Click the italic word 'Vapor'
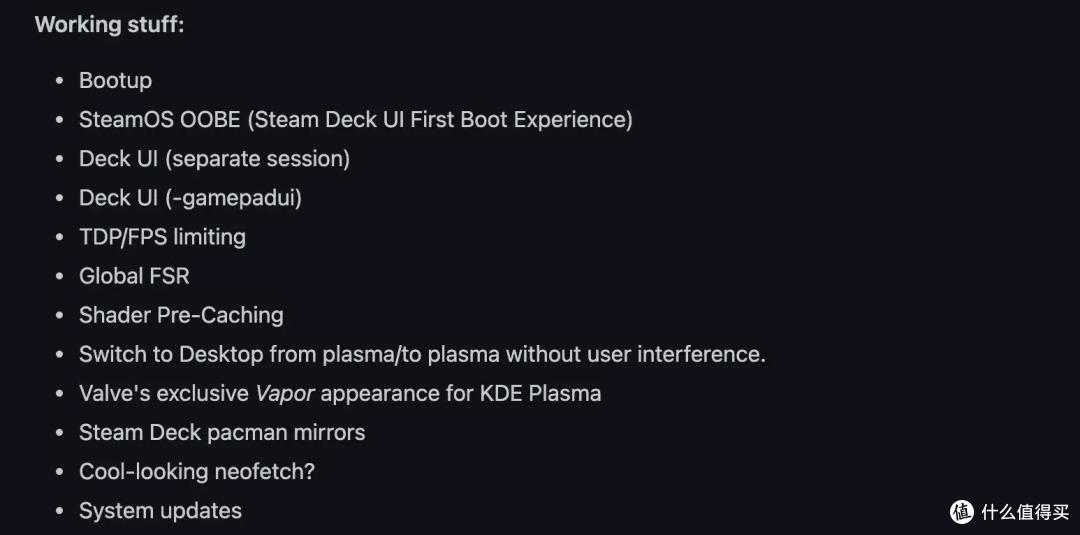 point(285,394)
